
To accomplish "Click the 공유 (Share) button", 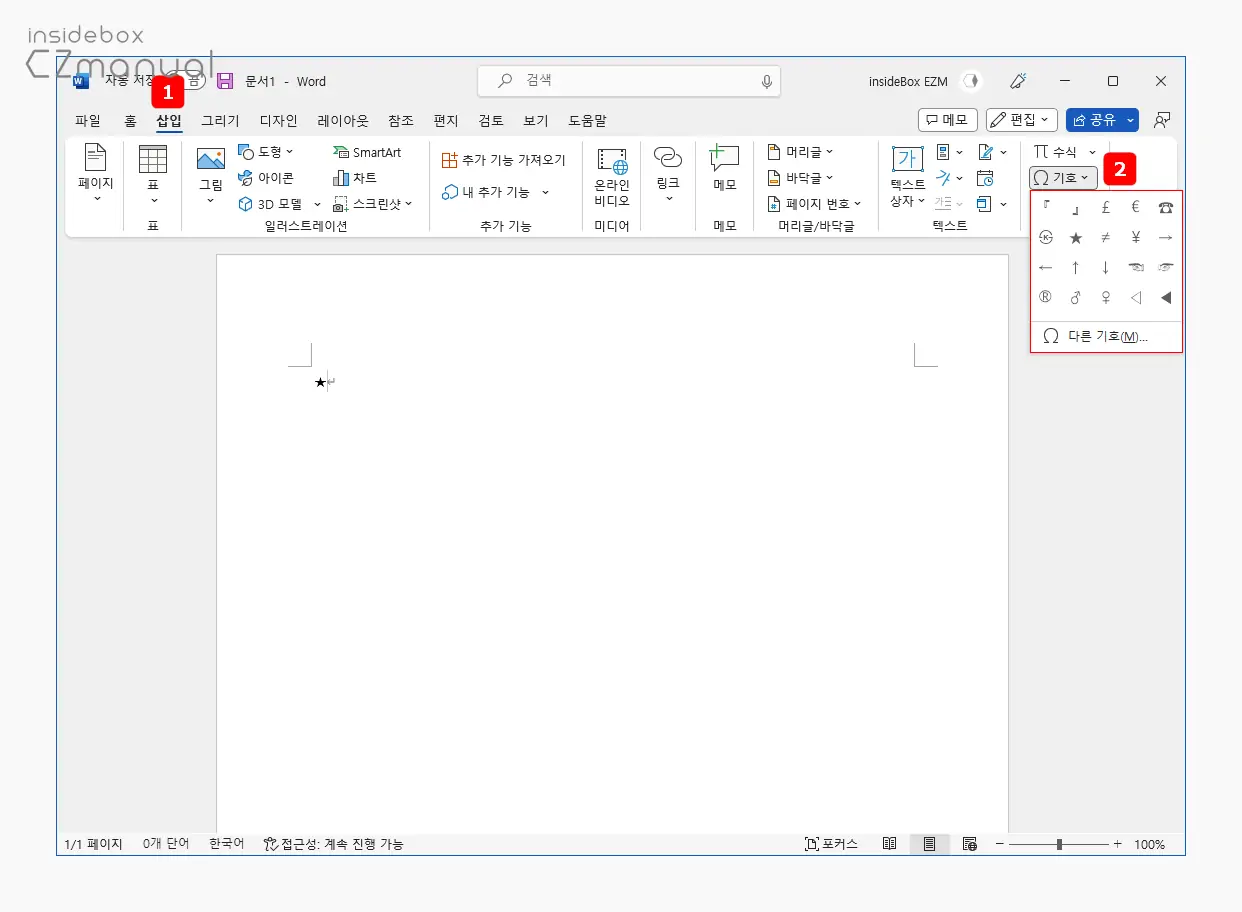I will [x=1098, y=120].
